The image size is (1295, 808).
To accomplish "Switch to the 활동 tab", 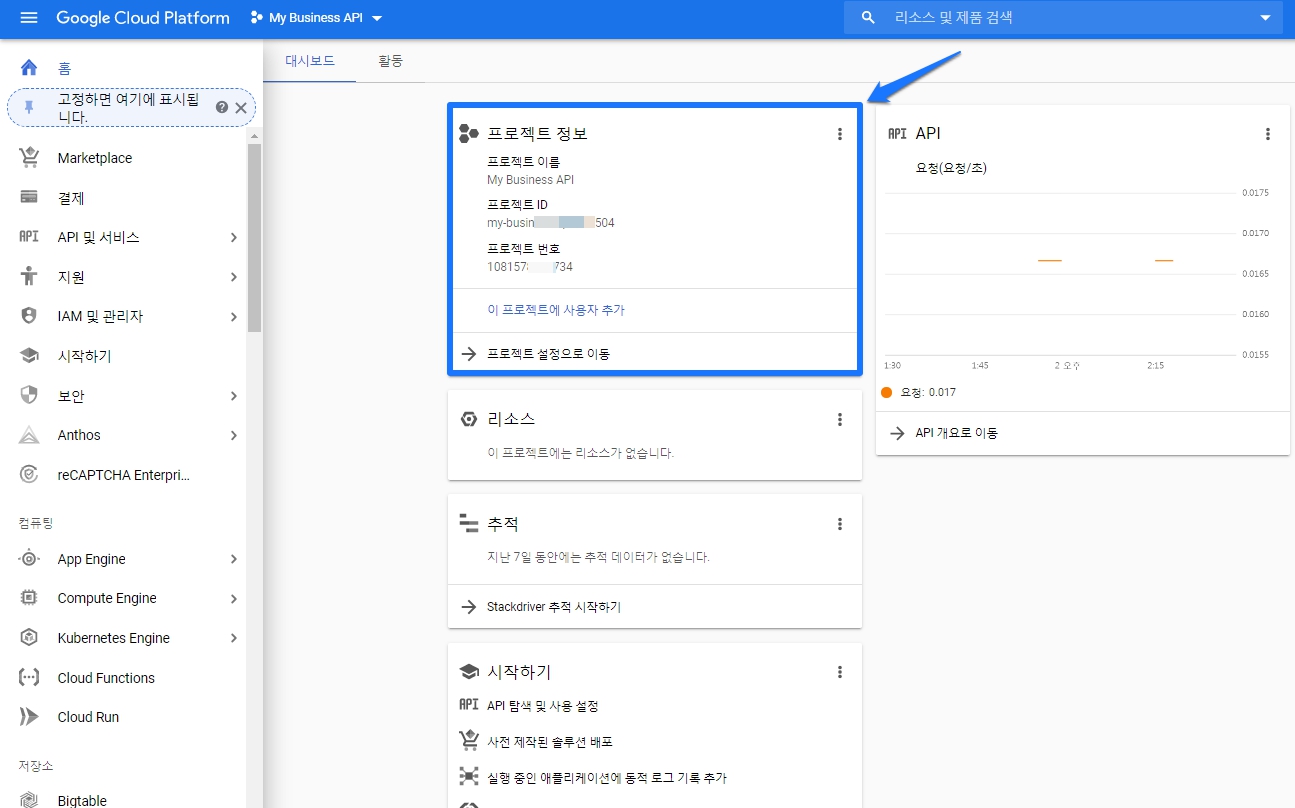I will pos(390,61).
